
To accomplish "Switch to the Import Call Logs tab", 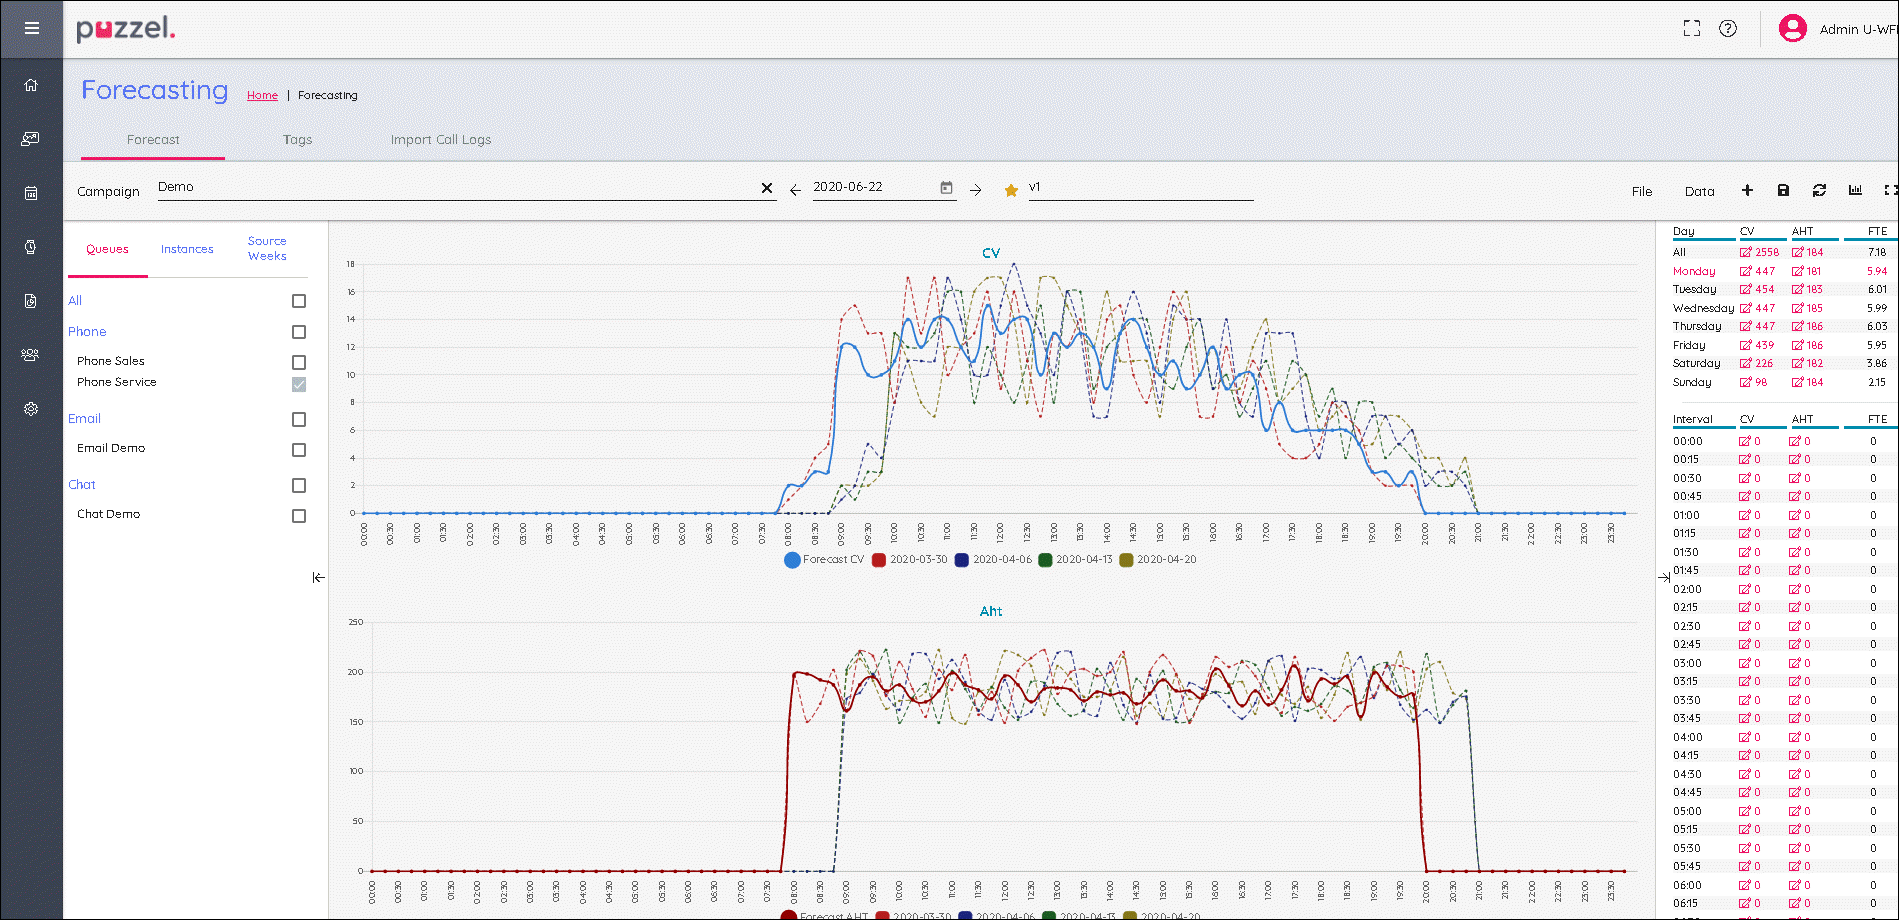I will pos(440,140).
